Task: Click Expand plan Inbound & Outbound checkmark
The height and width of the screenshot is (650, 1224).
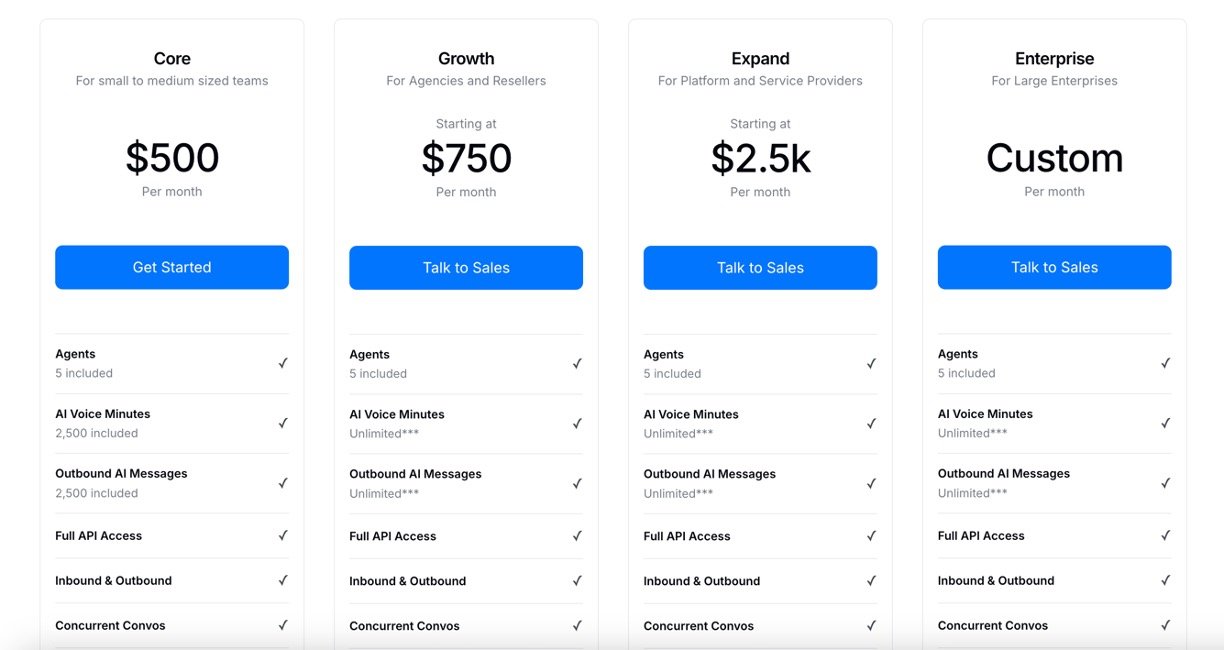Action: 871,580
